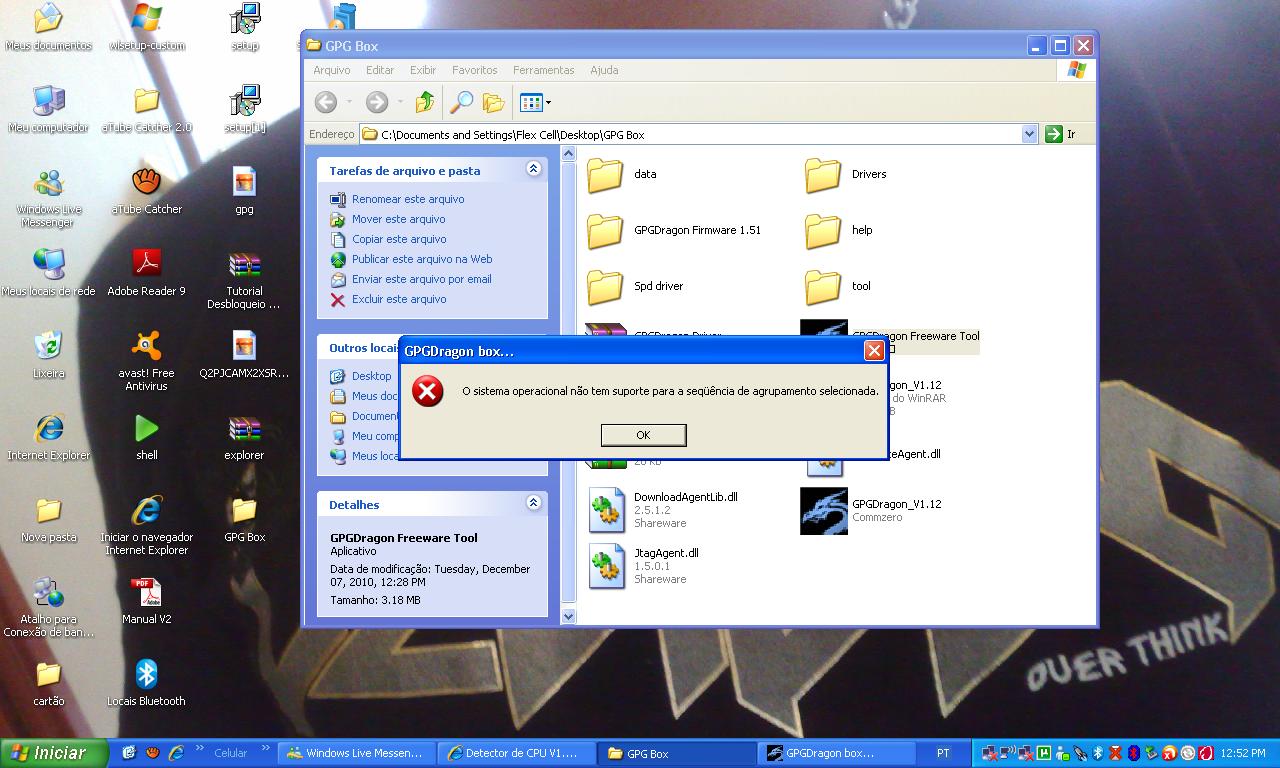Image resolution: width=1280 pixels, height=768 pixels.
Task: Select the explorer archive desktop icon
Action: click(244, 437)
